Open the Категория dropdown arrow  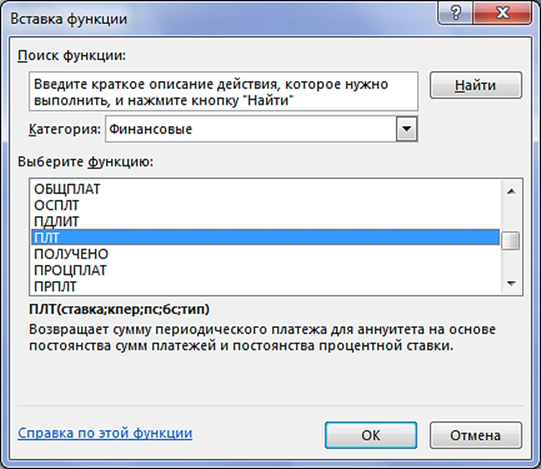click(407, 129)
